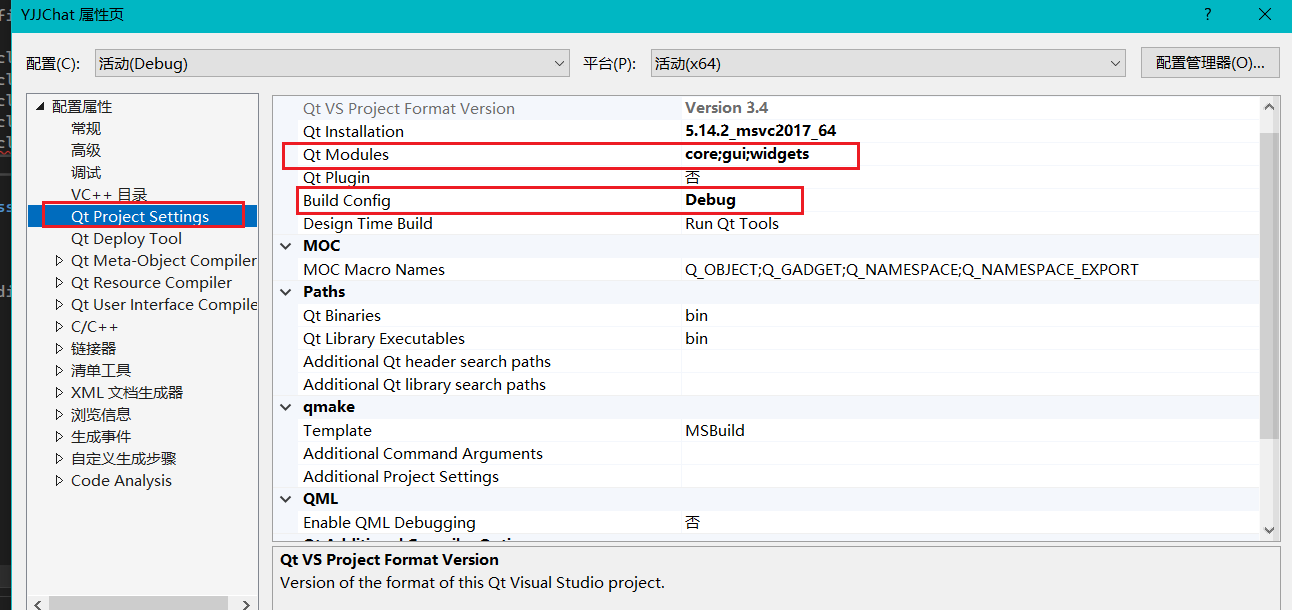The image size is (1292, 610).
Task: Collapse the MOC property section
Action: click(x=288, y=246)
